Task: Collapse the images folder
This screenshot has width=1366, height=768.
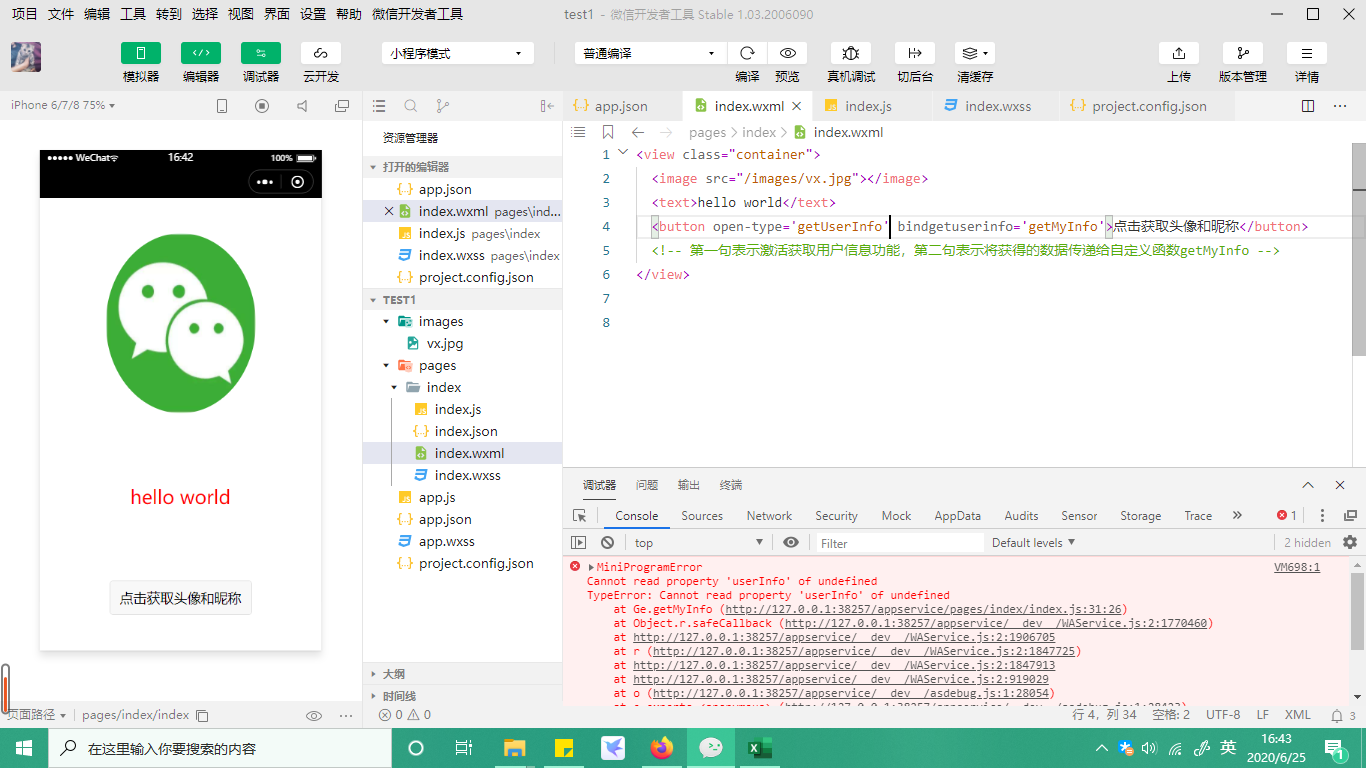Action: pyautogui.click(x=463, y=321)
